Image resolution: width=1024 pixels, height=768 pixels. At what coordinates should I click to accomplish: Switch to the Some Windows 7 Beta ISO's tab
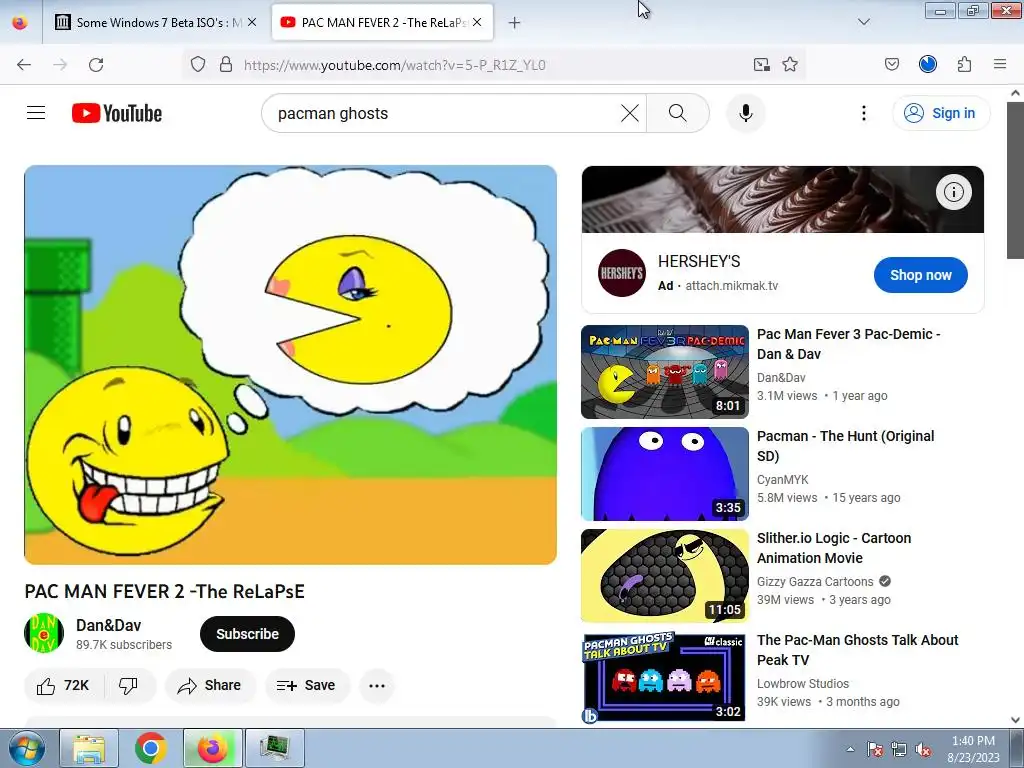155,23
